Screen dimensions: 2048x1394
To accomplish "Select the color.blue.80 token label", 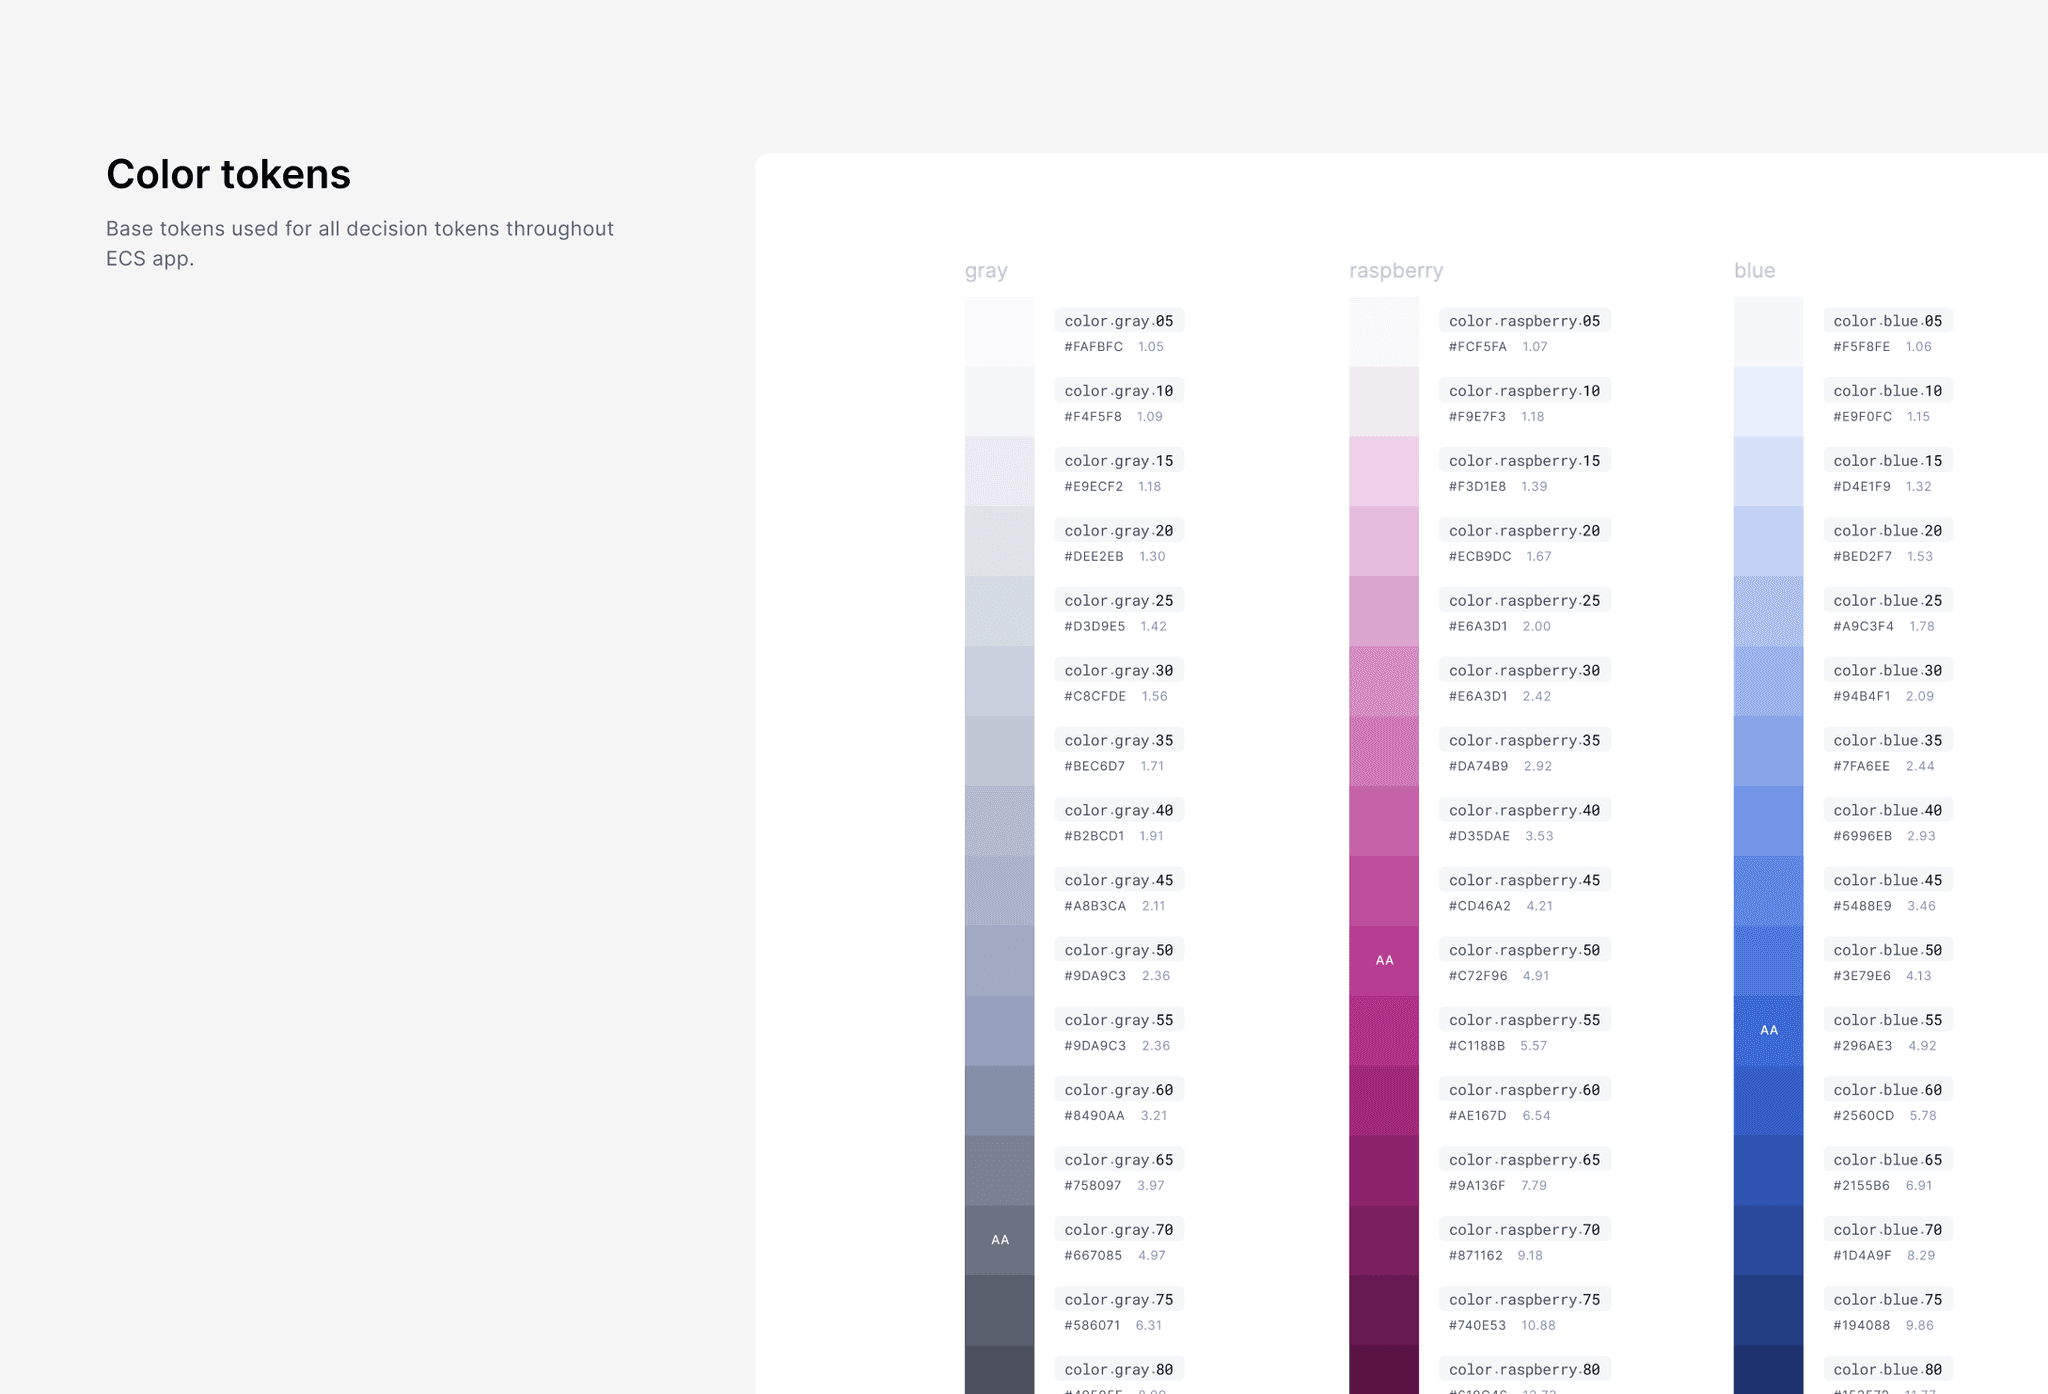I will click(x=1887, y=1369).
